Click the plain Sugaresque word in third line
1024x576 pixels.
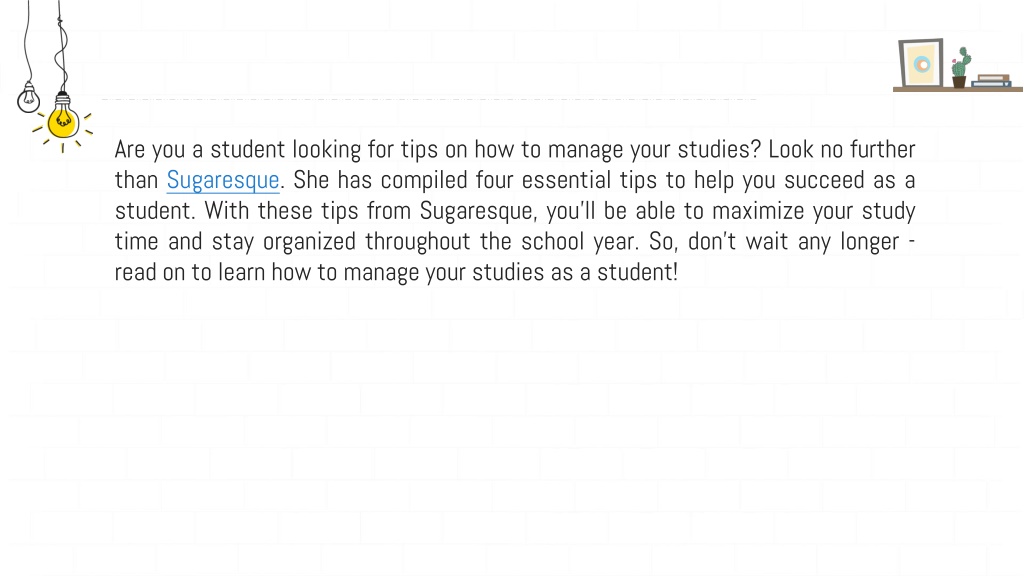[x=476, y=211]
